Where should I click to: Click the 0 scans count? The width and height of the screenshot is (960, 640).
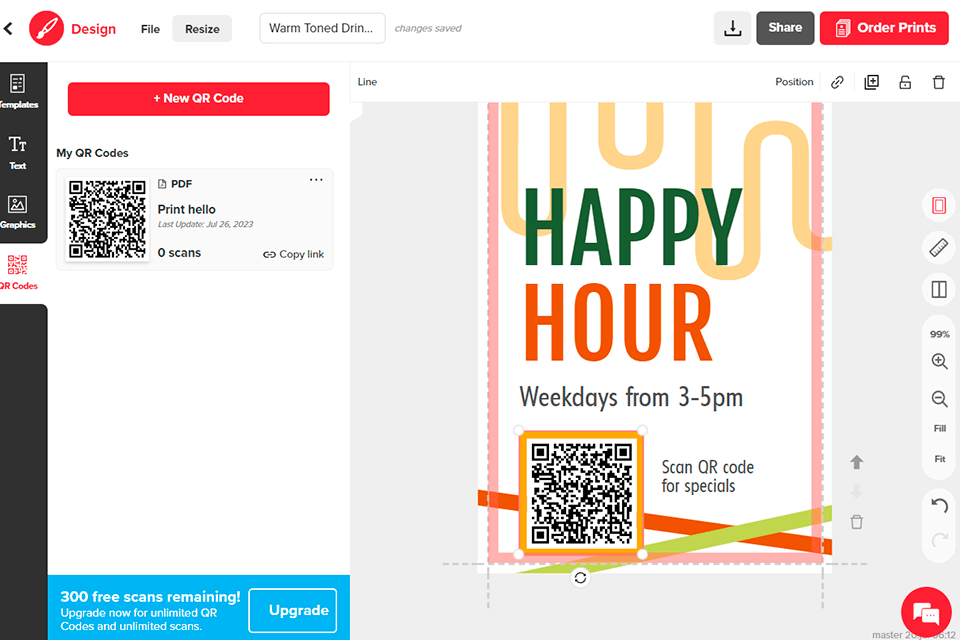pyautogui.click(x=179, y=253)
